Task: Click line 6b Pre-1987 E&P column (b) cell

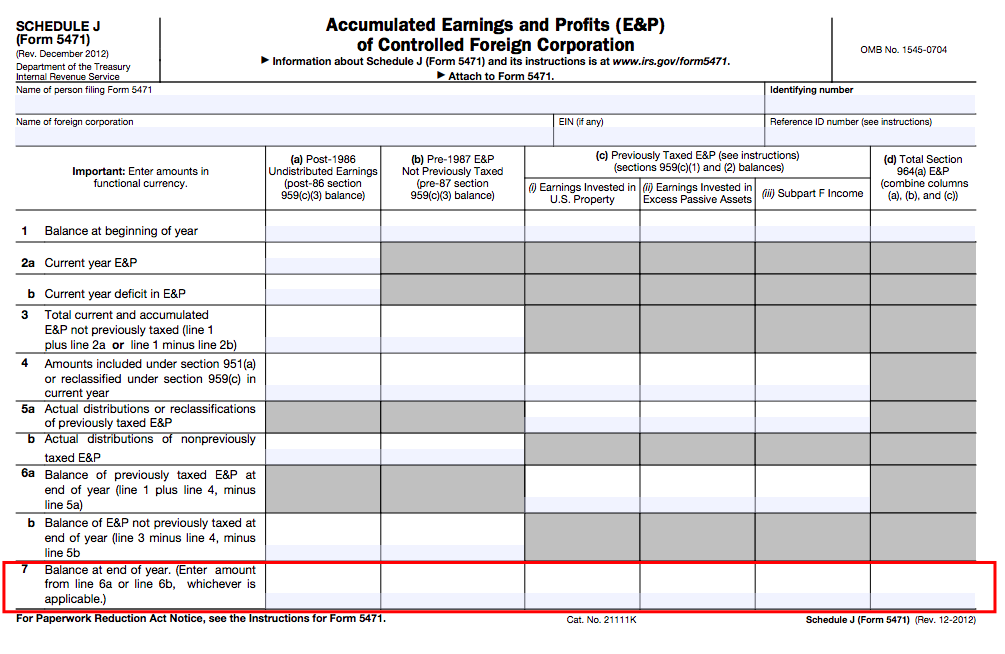Action: [x=453, y=552]
